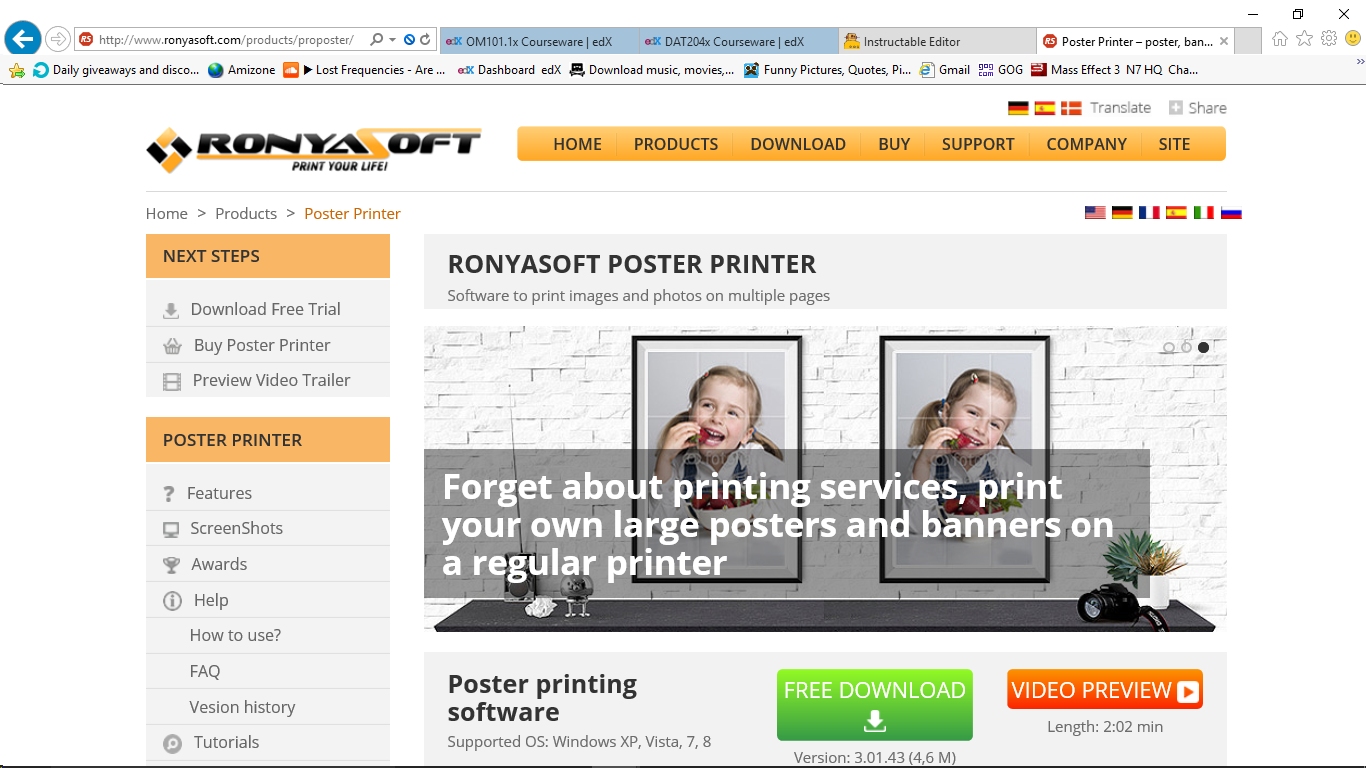Click German flag beside Translate
Viewport: 1366px width, 768px height.
click(x=1018, y=108)
